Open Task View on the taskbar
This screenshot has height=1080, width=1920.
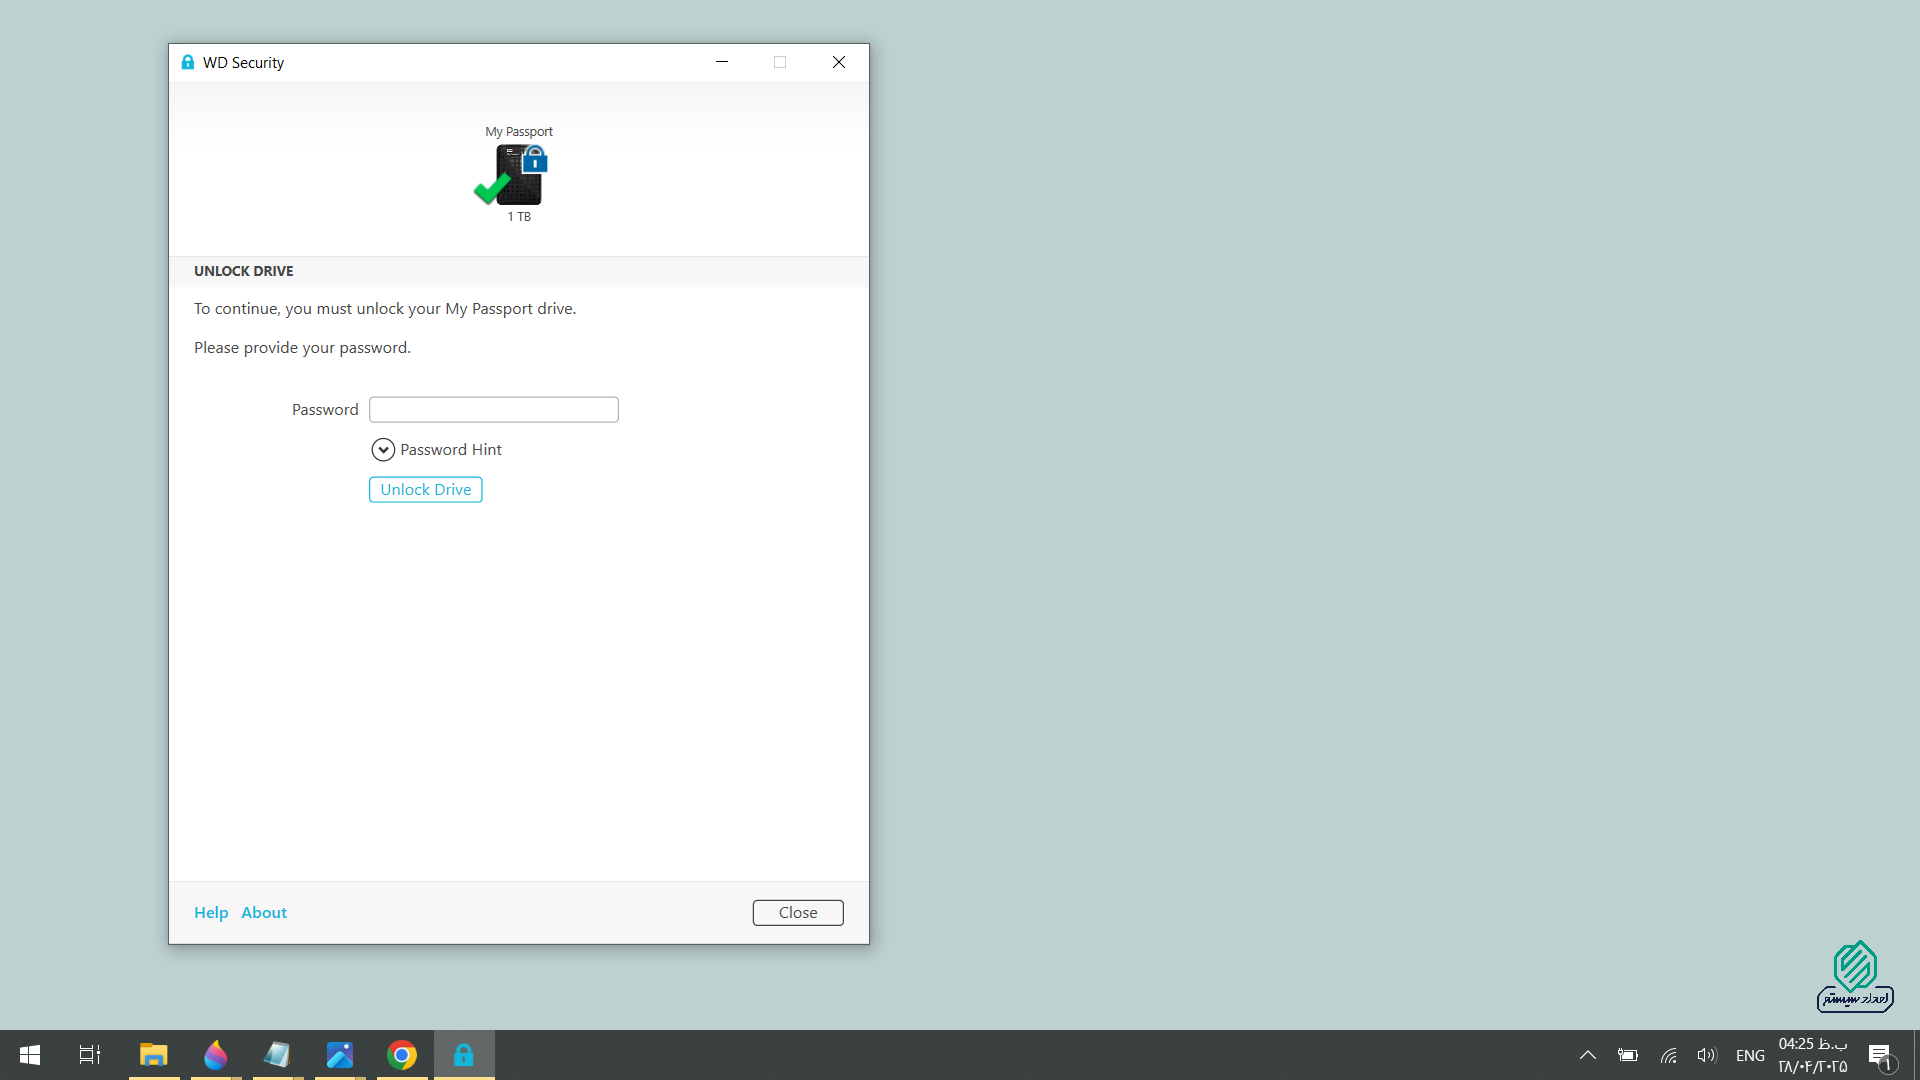click(x=90, y=1055)
